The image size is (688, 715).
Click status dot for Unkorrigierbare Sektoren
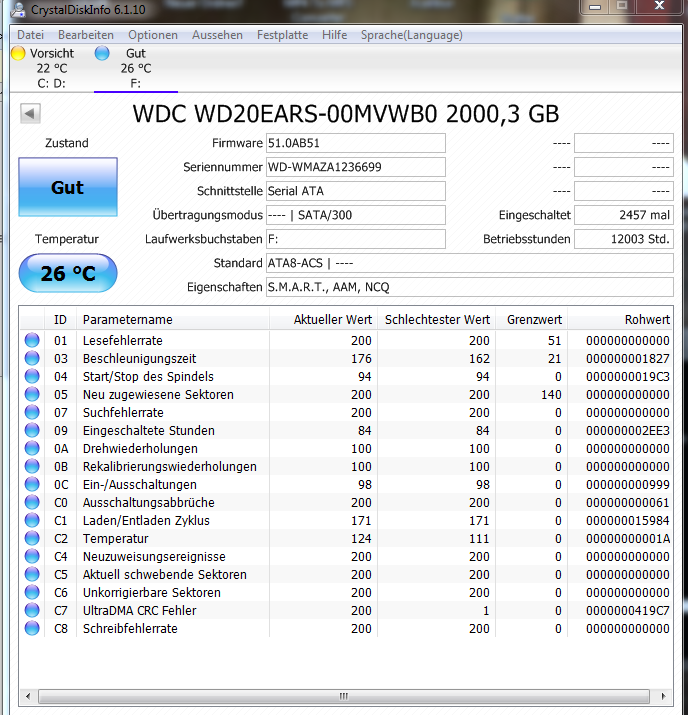tap(32, 592)
